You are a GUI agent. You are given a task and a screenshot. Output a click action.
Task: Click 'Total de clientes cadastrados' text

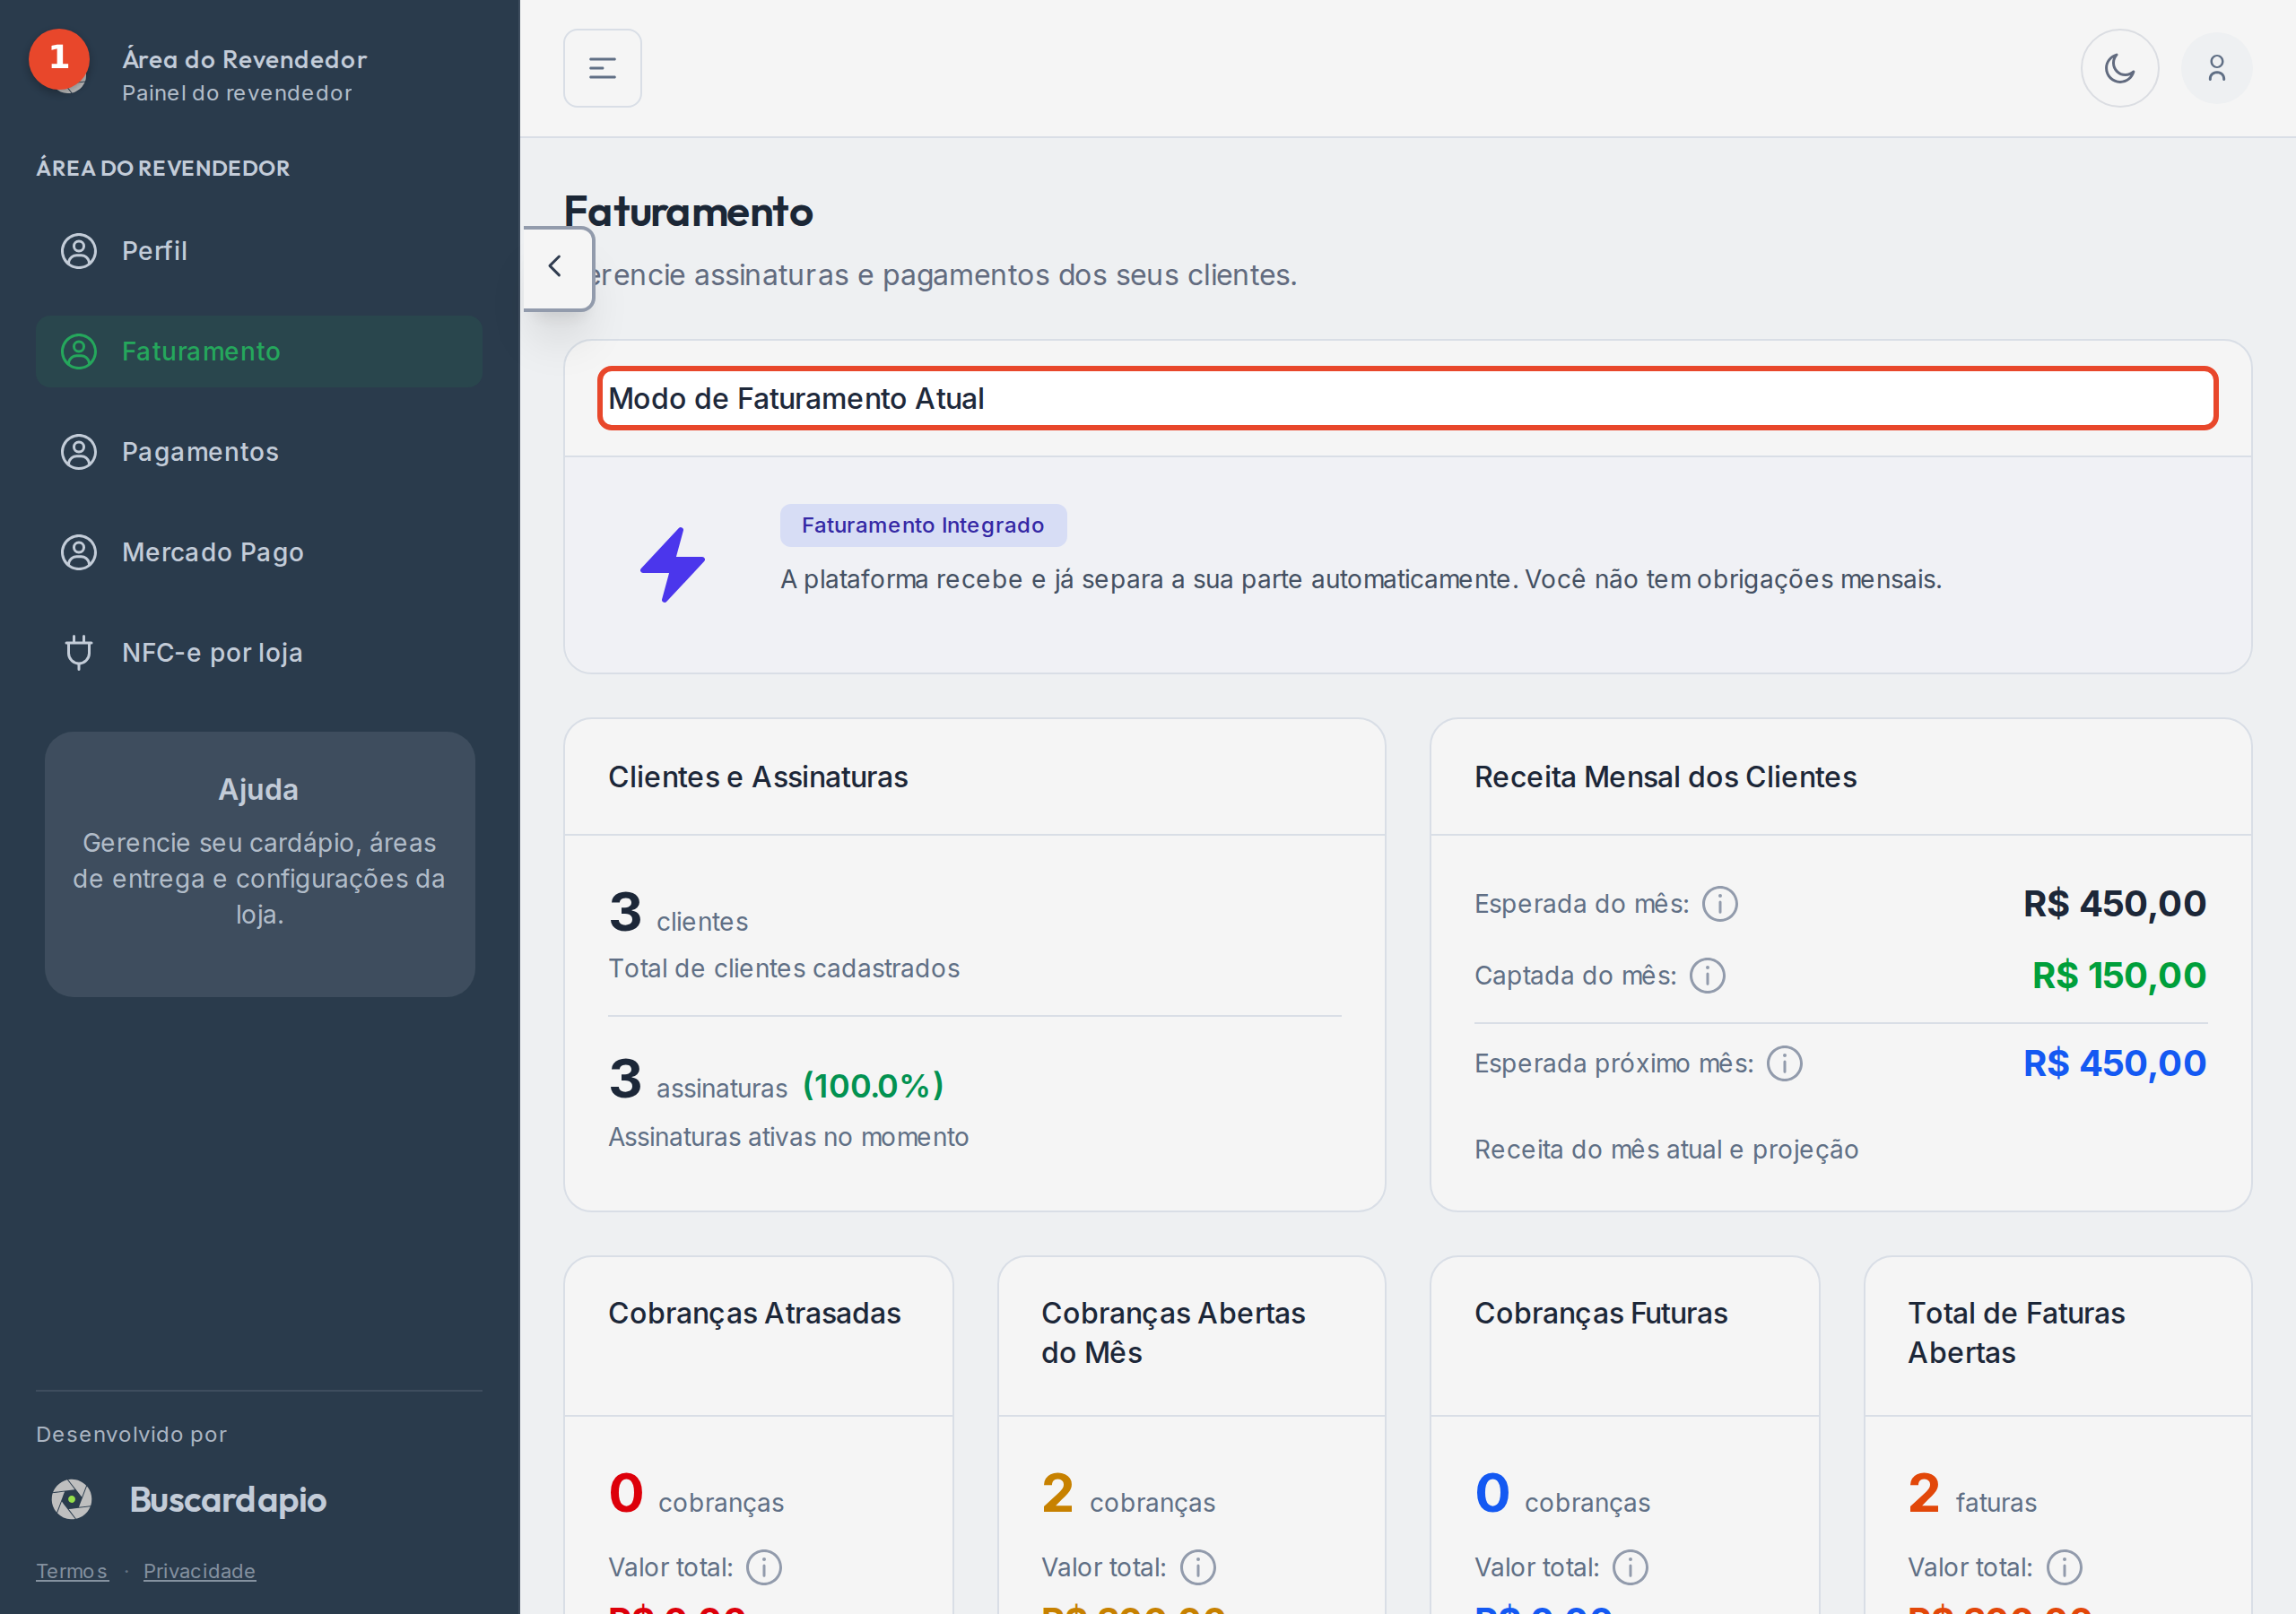click(x=784, y=969)
